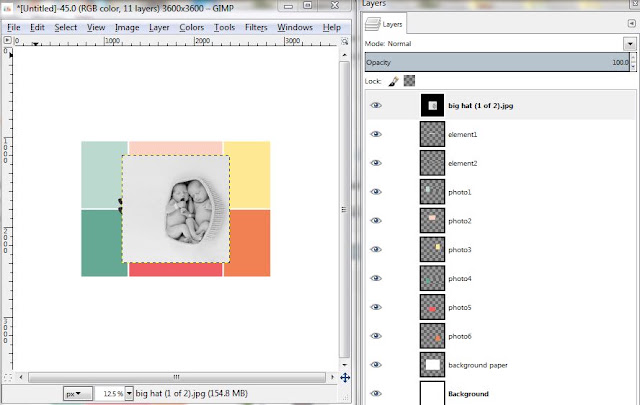Toggle visibility of photo3 layer
Image resolution: width=640 pixels, height=405 pixels.
[376, 249]
